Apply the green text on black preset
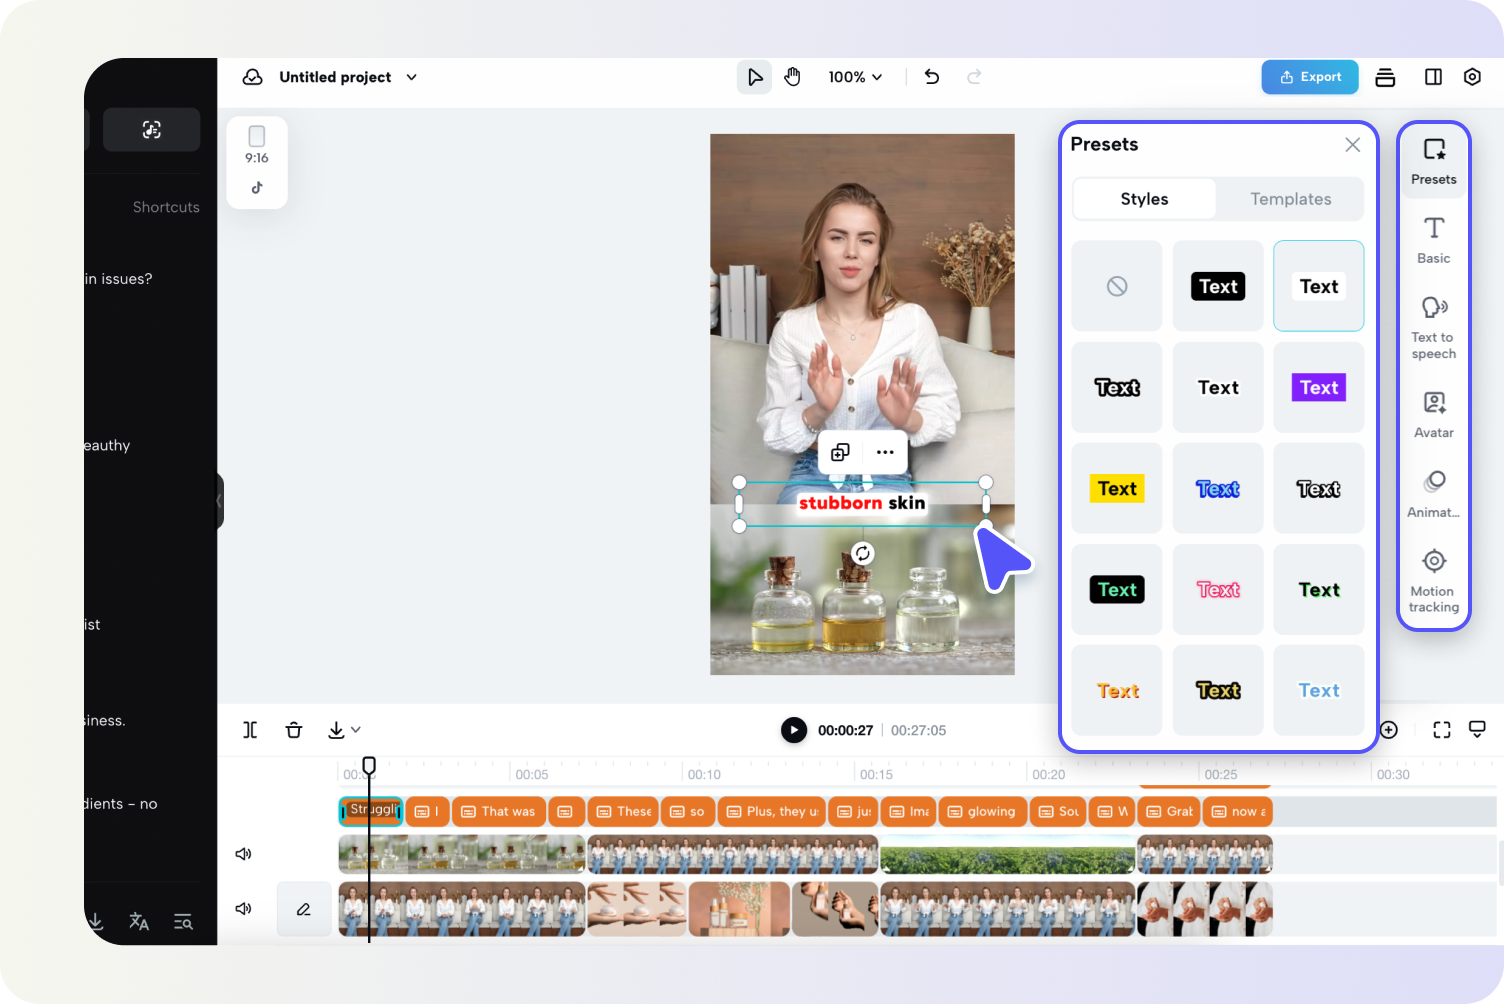Screen dimensions: 1504x1004 1117,589
